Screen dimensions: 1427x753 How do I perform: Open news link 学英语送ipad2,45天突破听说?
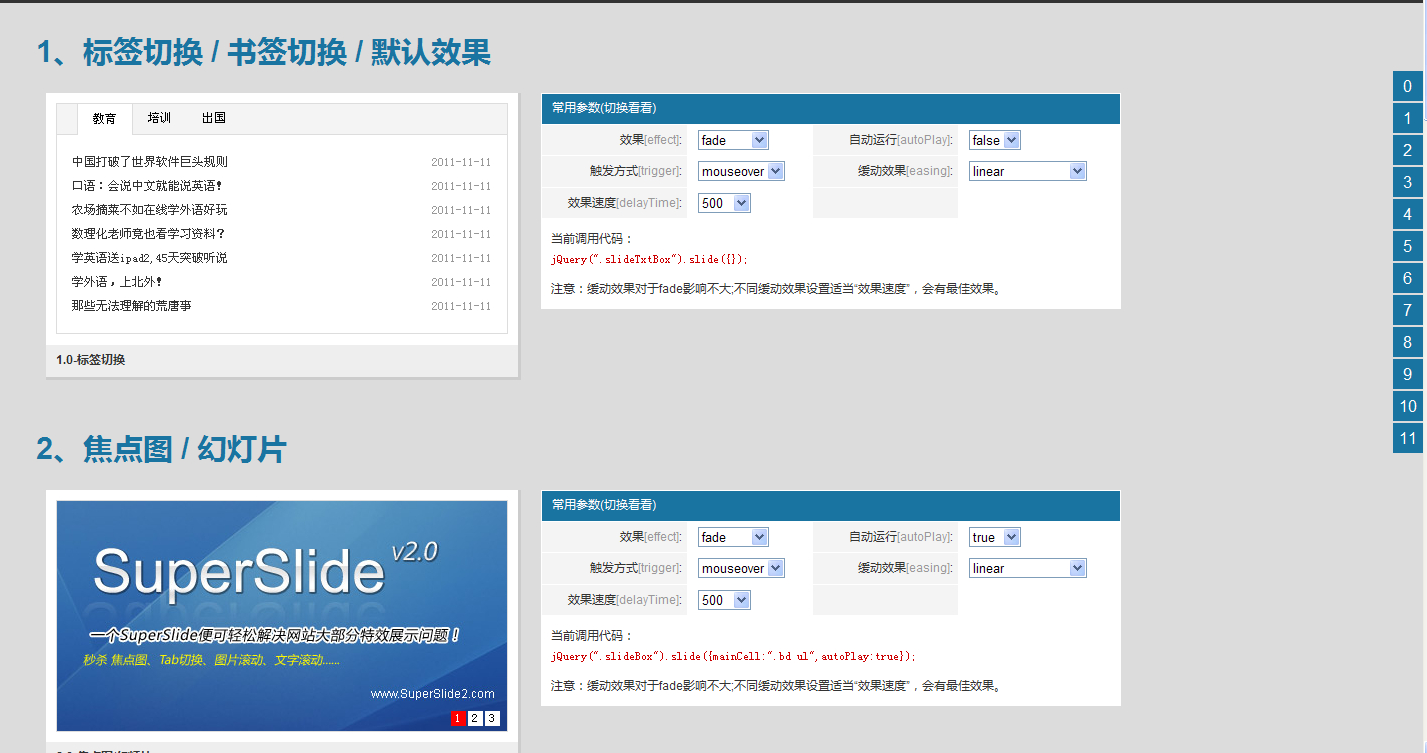150,258
